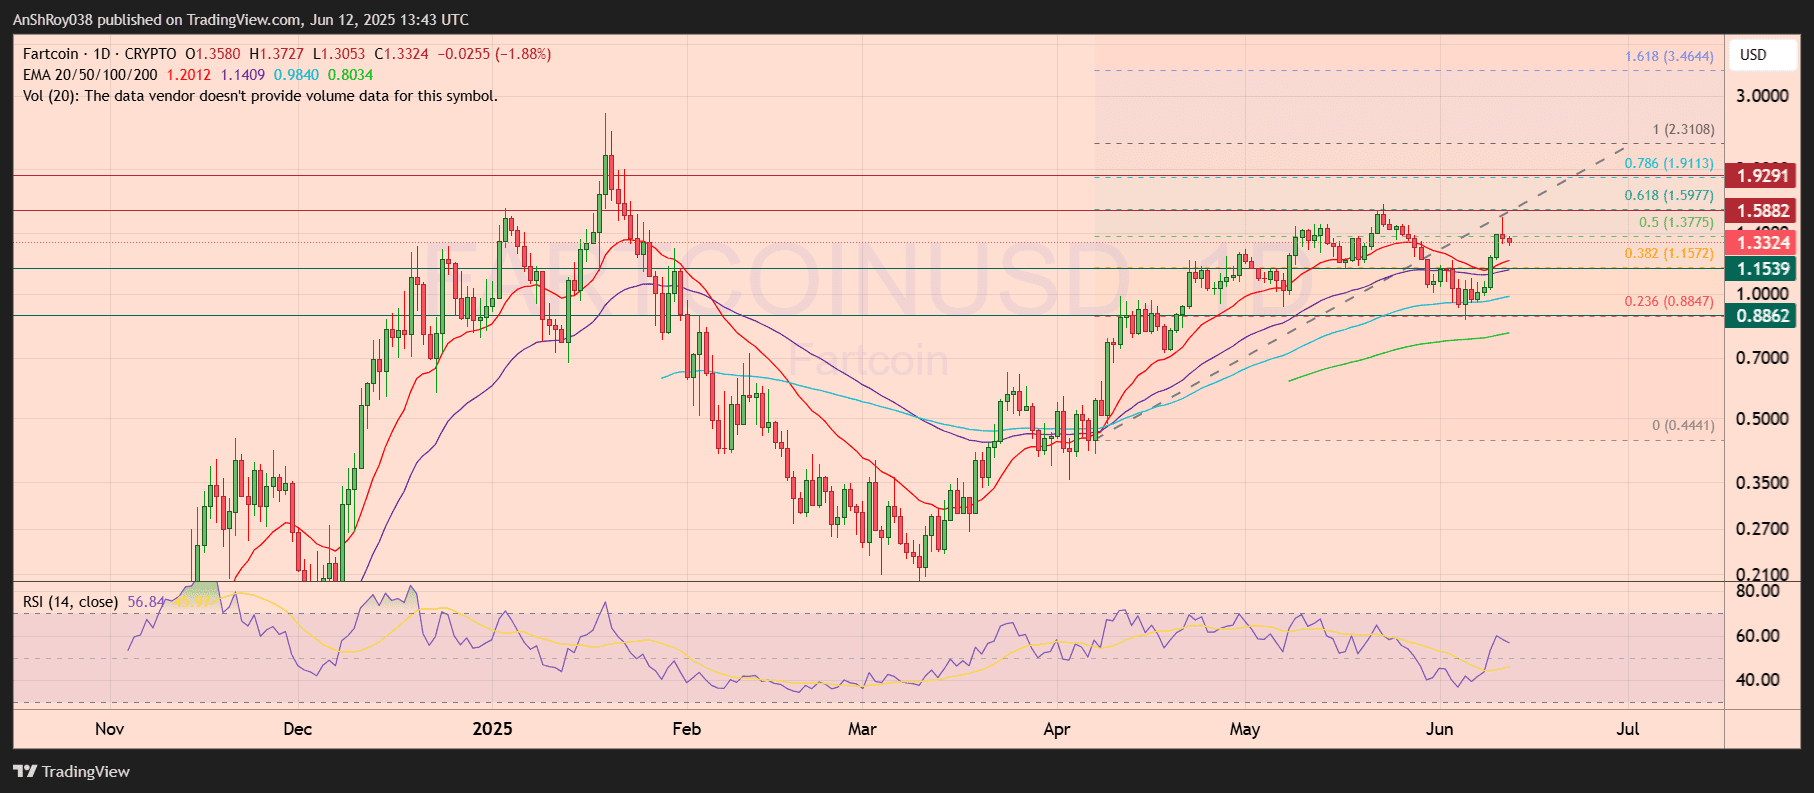This screenshot has width=1814, height=793.
Task: Click the publisher header AnShRoy038 text
Action: [52, 19]
